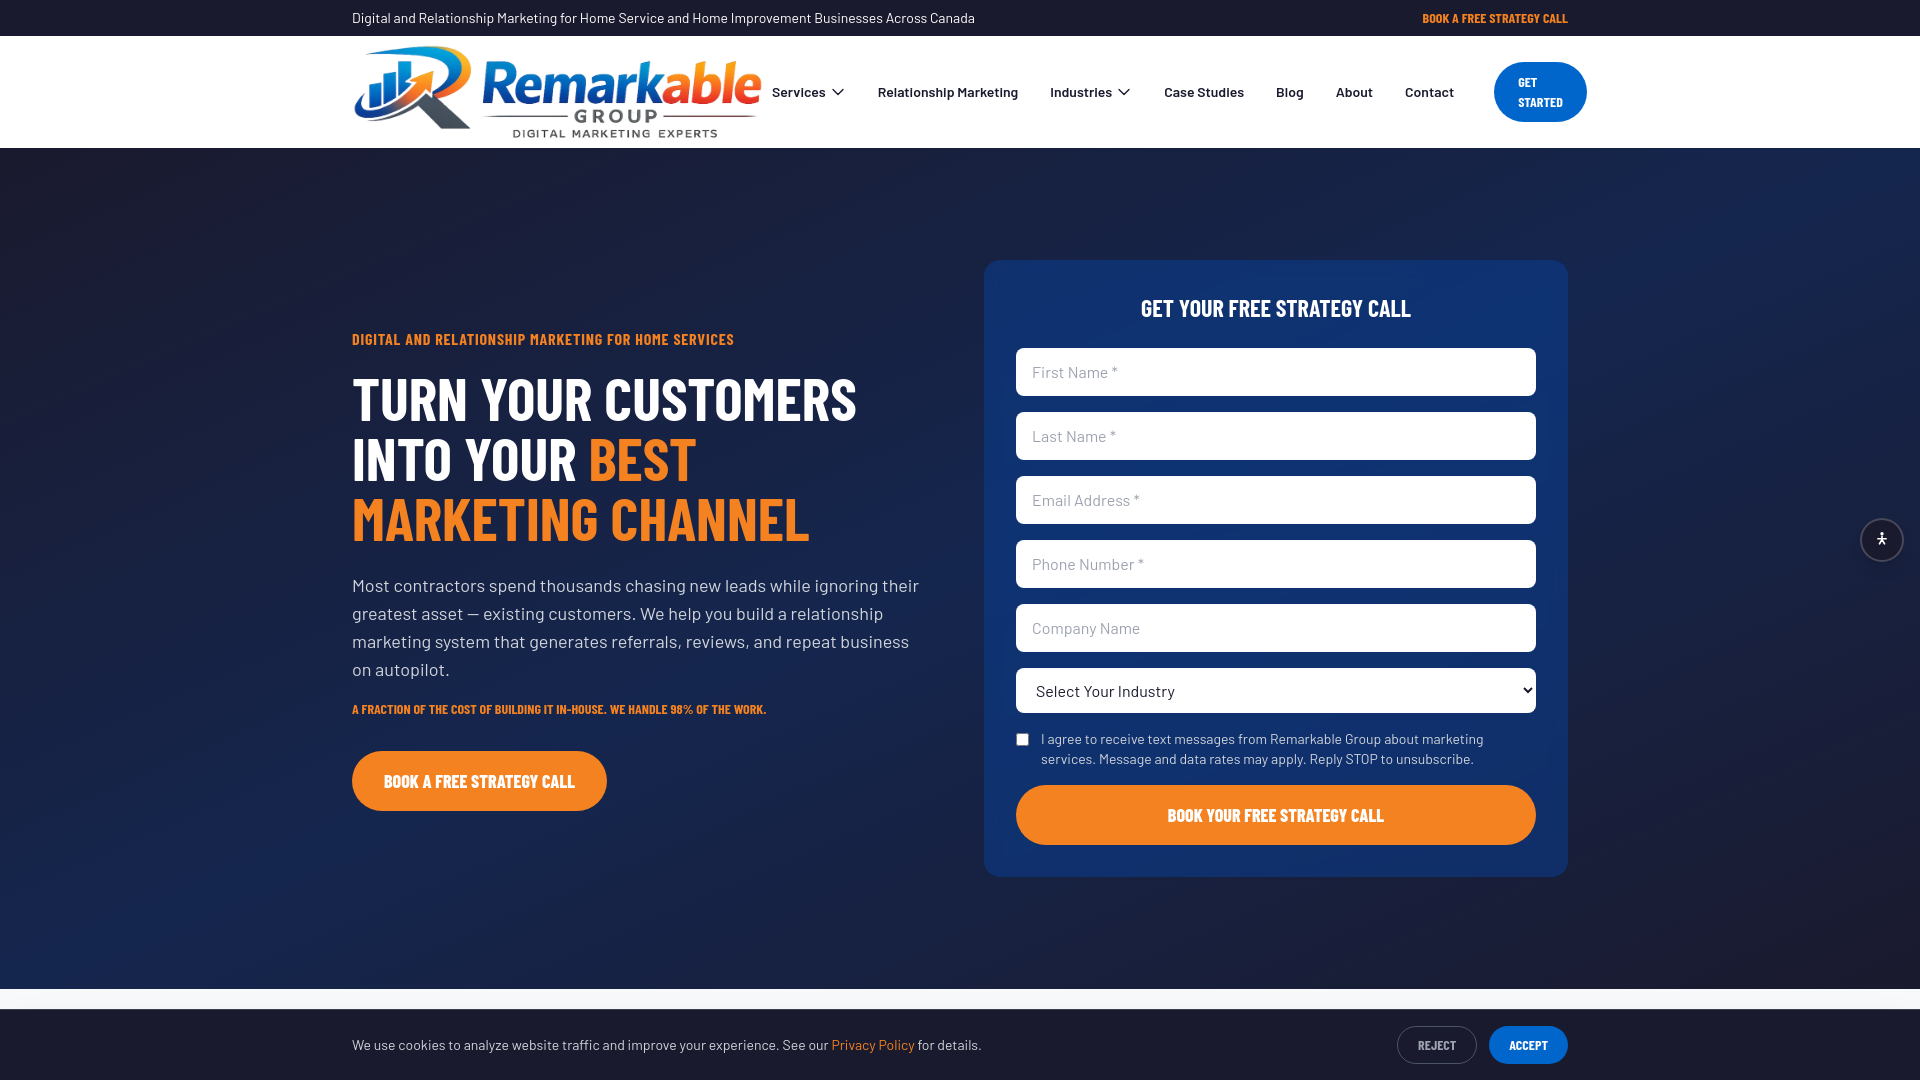
Task: Check the text message consent checkbox
Action: point(1022,740)
